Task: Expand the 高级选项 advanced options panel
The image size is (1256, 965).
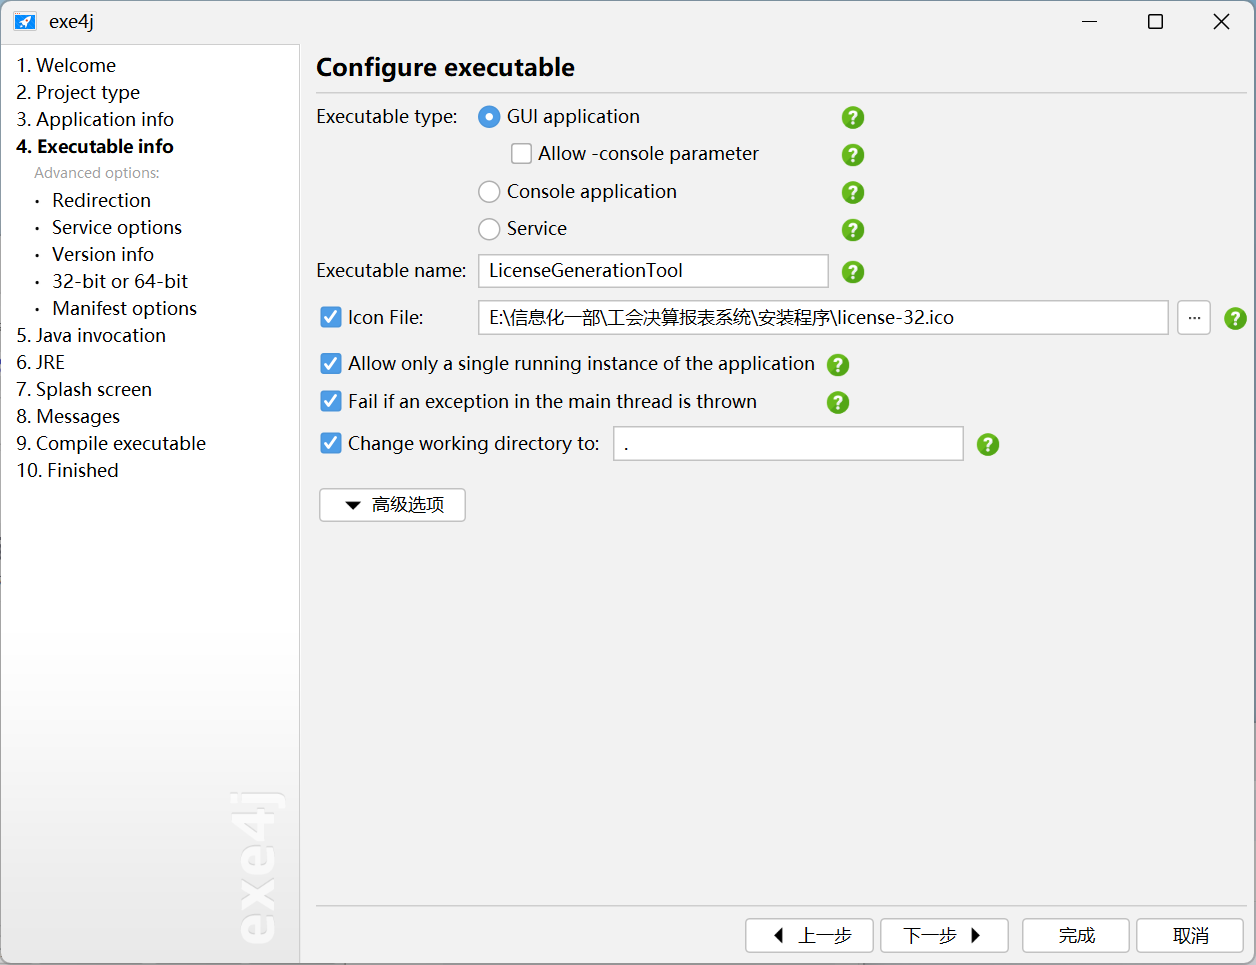Action: (x=392, y=505)
